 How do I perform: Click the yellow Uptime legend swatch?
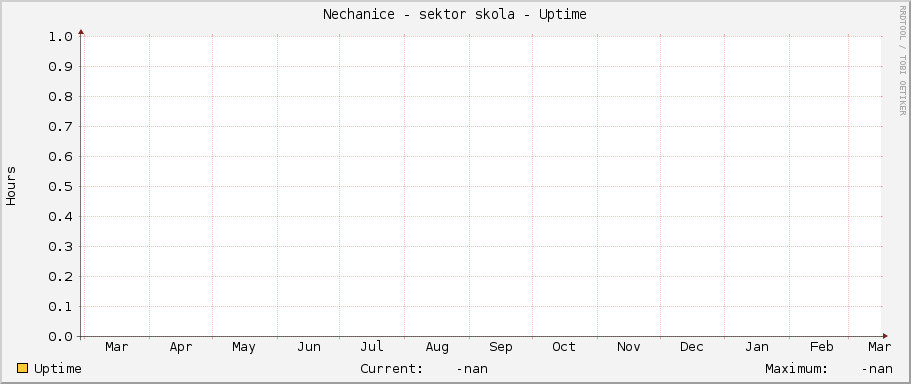coord(23,368)
